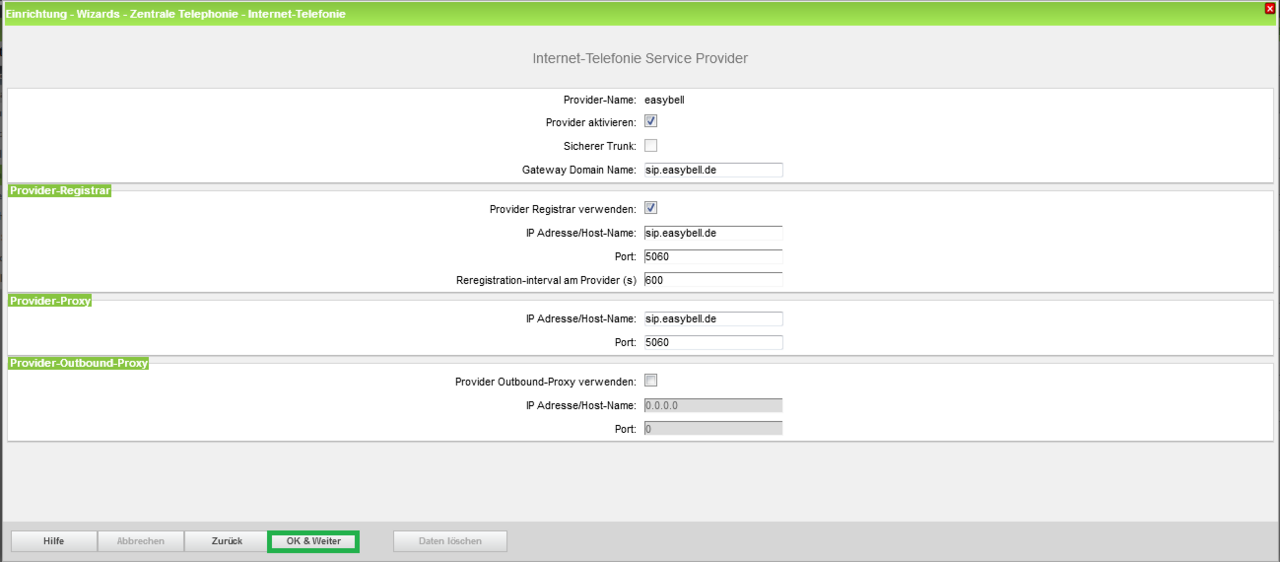The width and height of the screenshot is (1280, 562).
Task: Click the Outbound-Proxy IP Adresse field showing 0.0.0.0
Action: click(x=712, y=405)
